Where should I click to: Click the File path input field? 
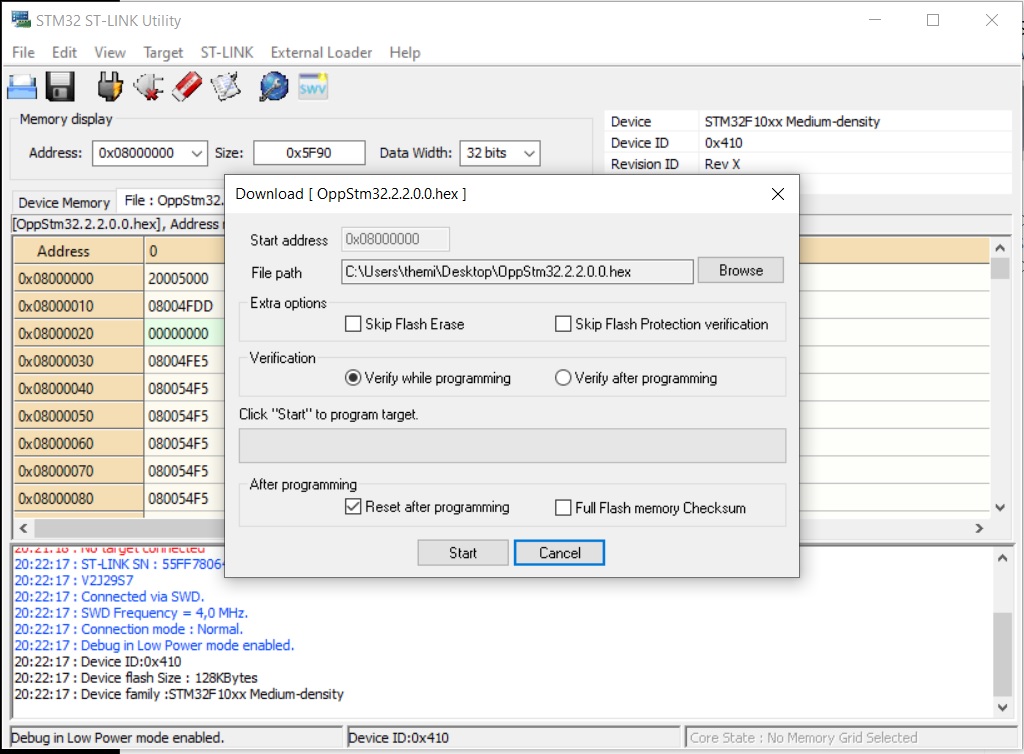tap(517, 272)
